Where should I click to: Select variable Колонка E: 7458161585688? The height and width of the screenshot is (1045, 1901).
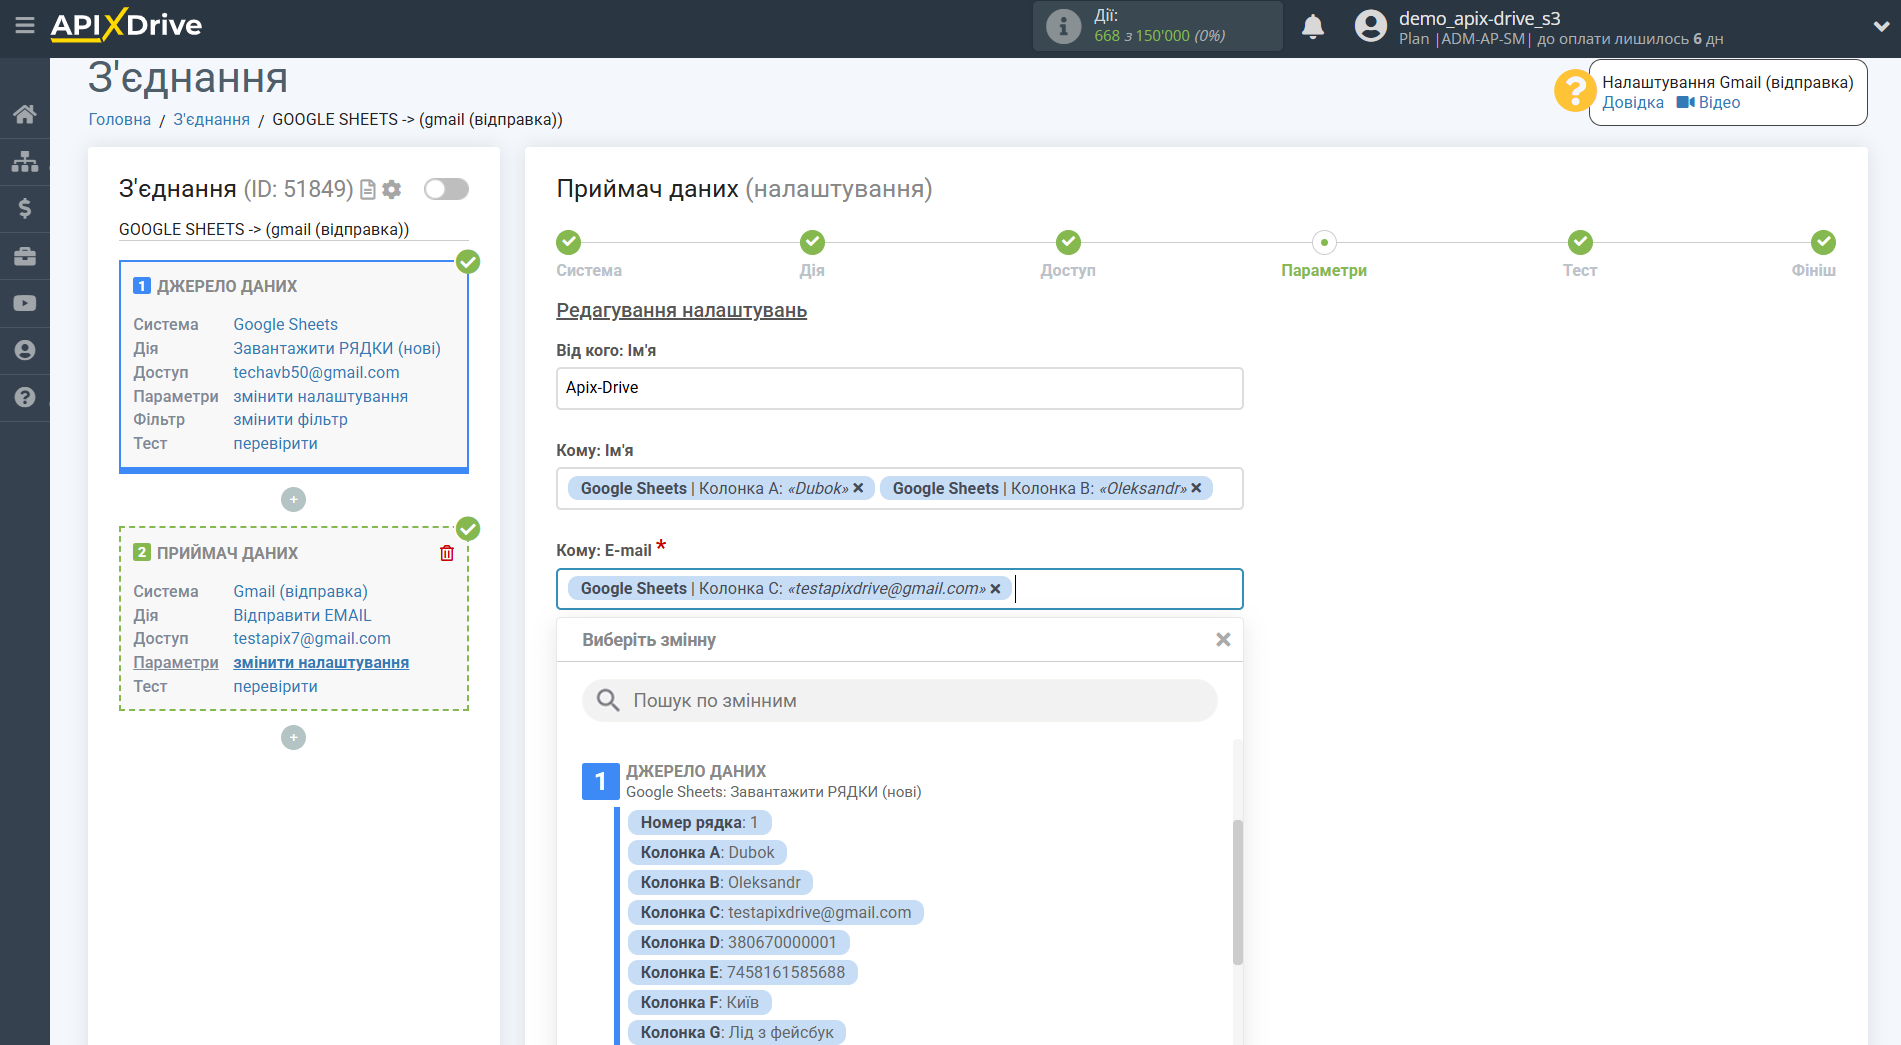click(742, 972)
